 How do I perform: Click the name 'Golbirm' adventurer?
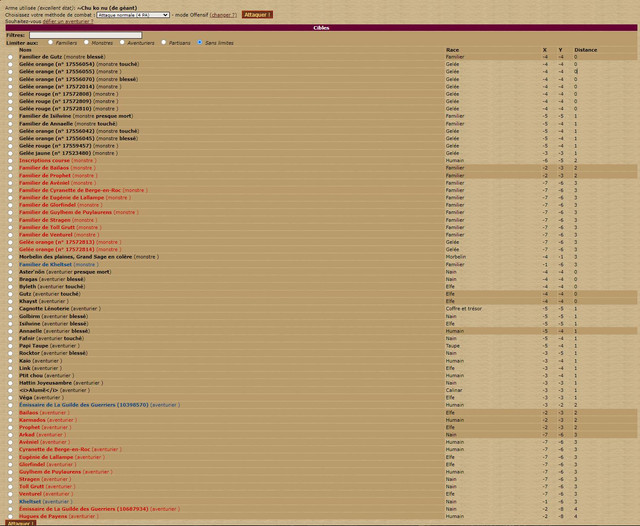pyautogui.click(x=30, y=316)
